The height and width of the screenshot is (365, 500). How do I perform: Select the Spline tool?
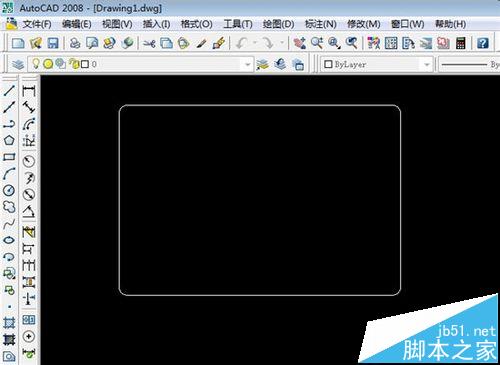[x=9, y=224]
